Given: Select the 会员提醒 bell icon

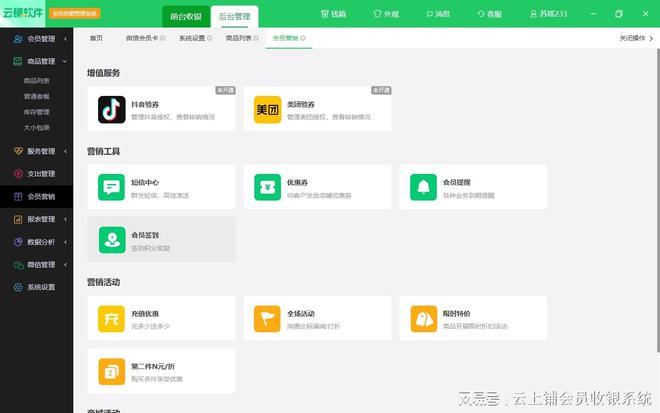Looking at the screenshot, I should pos(424,187).
